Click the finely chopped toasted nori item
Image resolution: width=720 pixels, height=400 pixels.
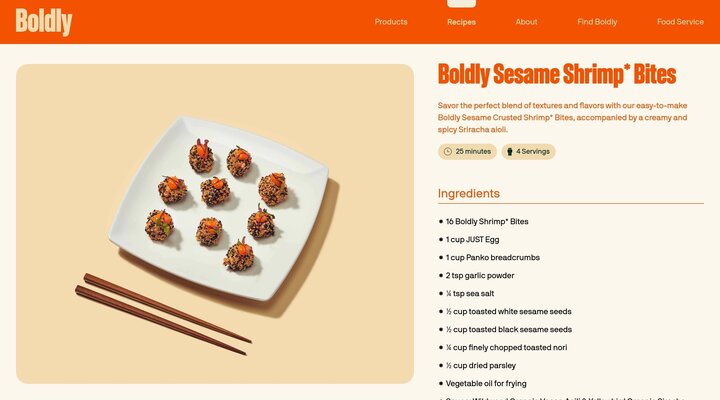[x=506, y=347]
